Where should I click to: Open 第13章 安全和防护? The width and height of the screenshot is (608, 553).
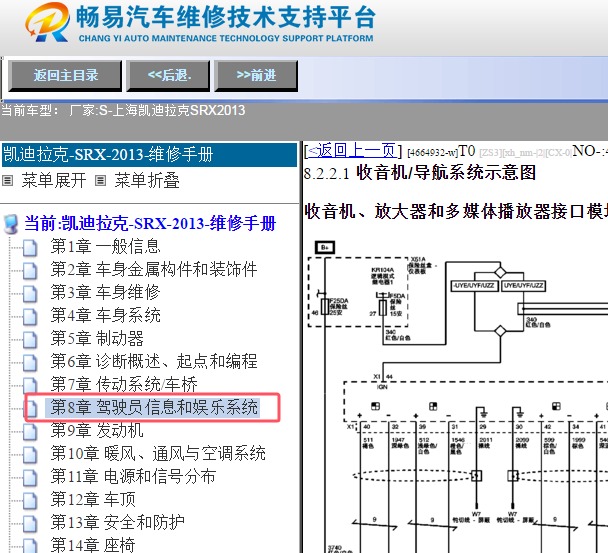click(117, 522)
